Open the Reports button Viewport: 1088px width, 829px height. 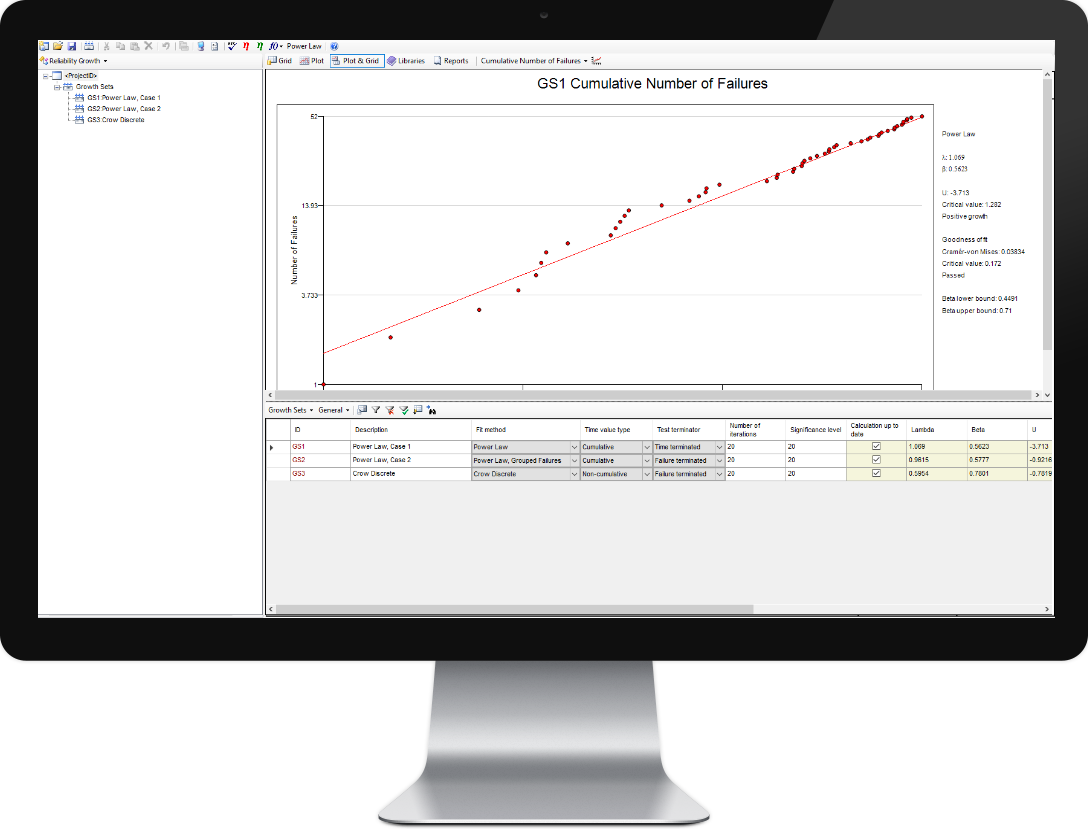[x=451, y=61]
